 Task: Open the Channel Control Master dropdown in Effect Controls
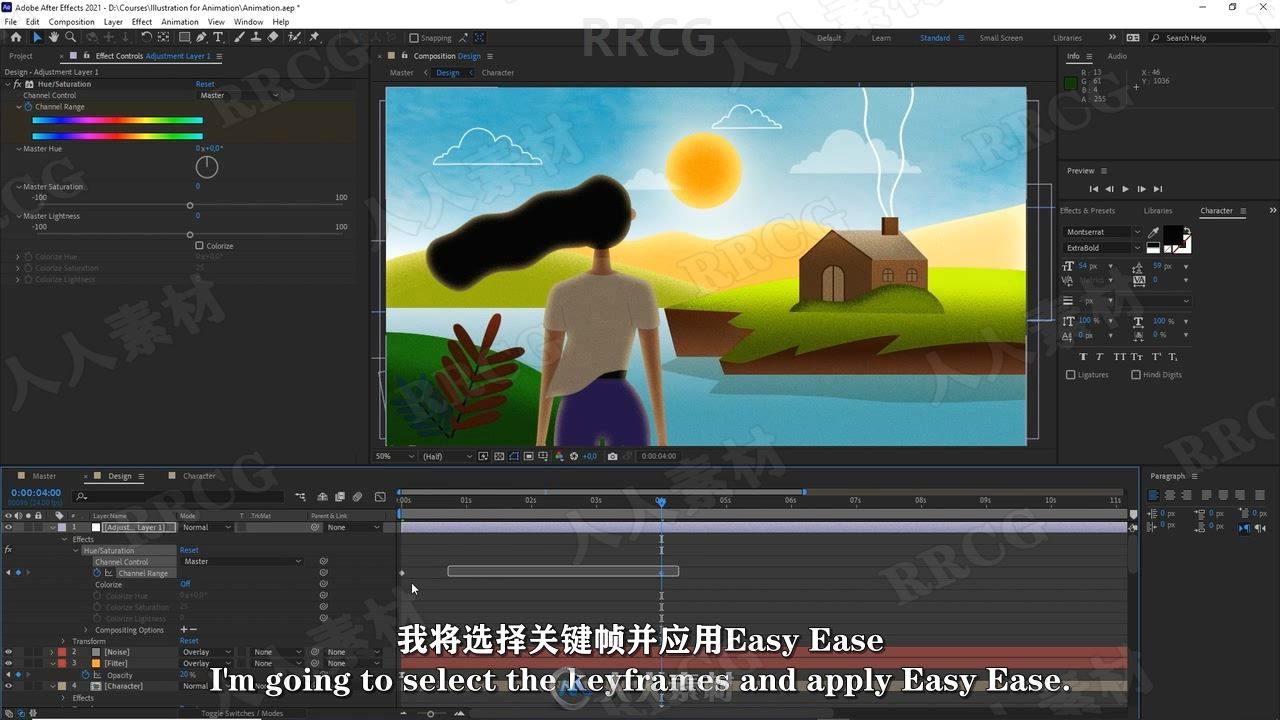click(240, 96)
